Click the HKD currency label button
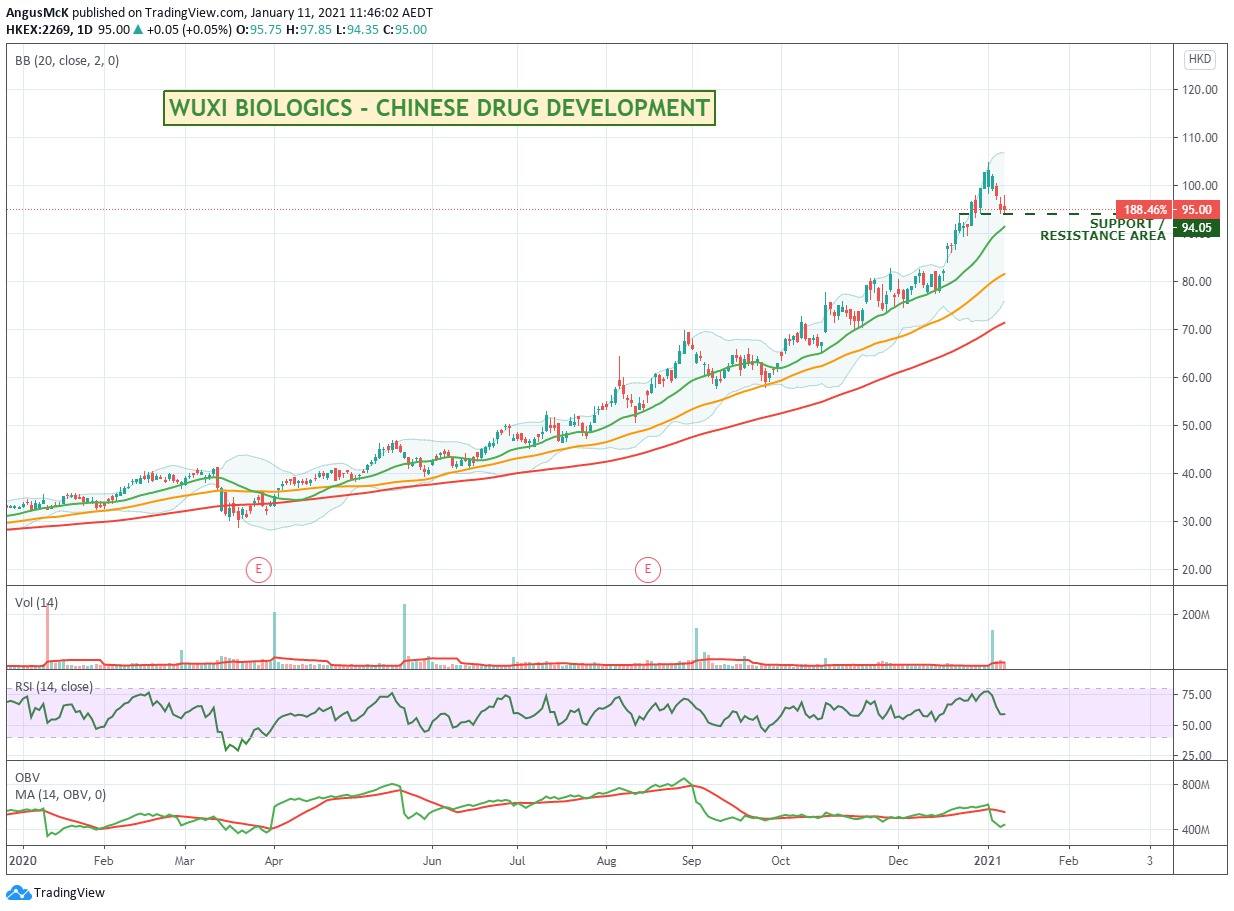 (1199, 60)
